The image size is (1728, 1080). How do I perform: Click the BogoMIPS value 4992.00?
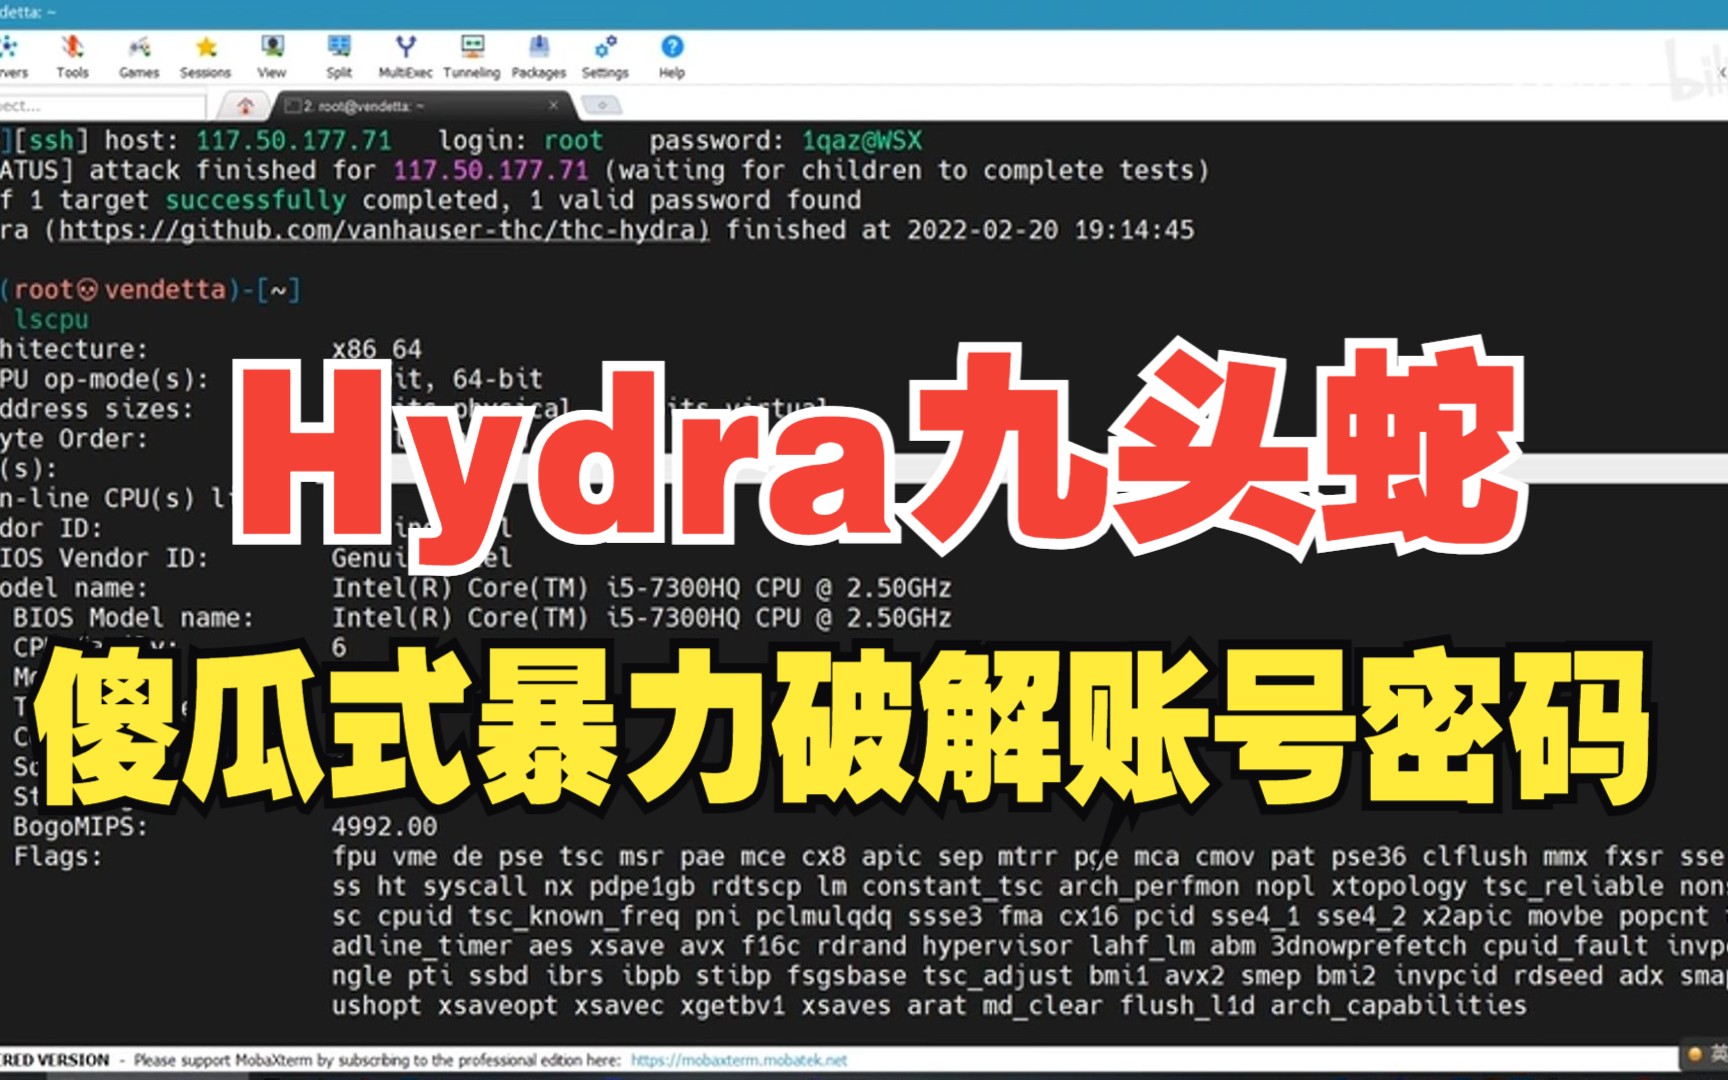(385, 827)
